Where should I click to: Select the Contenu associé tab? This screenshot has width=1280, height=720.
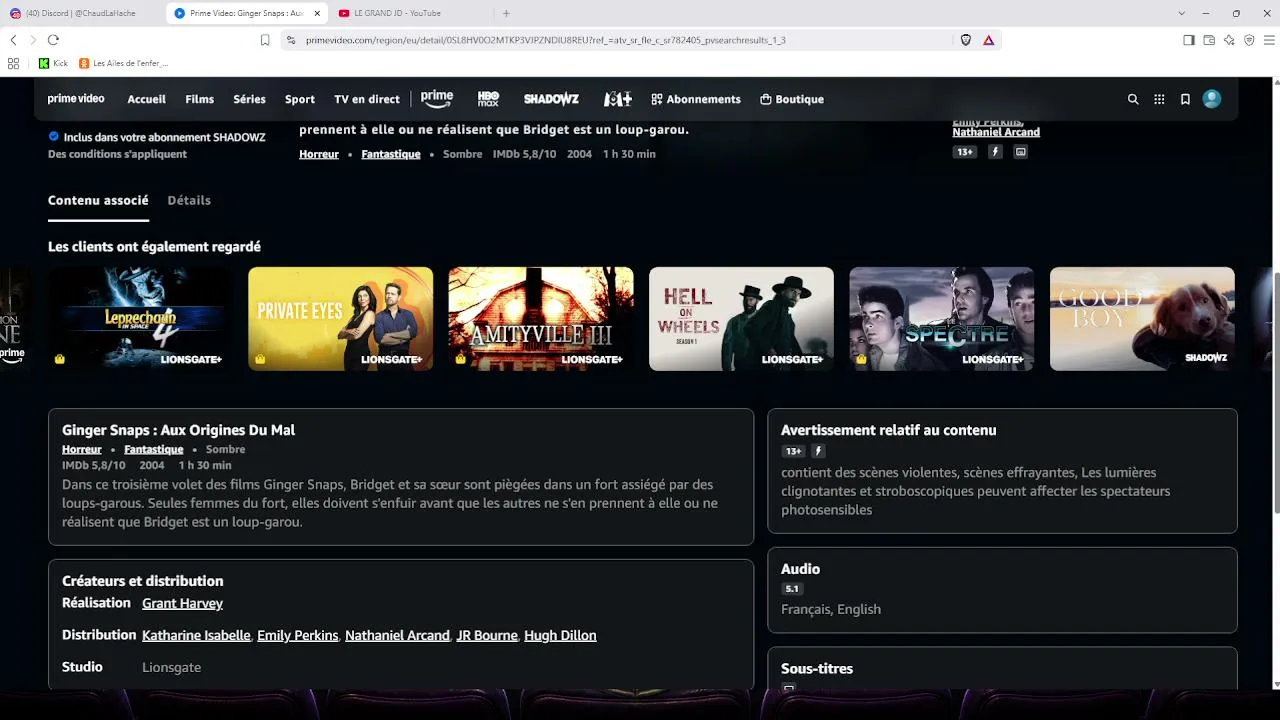(98, 200)
